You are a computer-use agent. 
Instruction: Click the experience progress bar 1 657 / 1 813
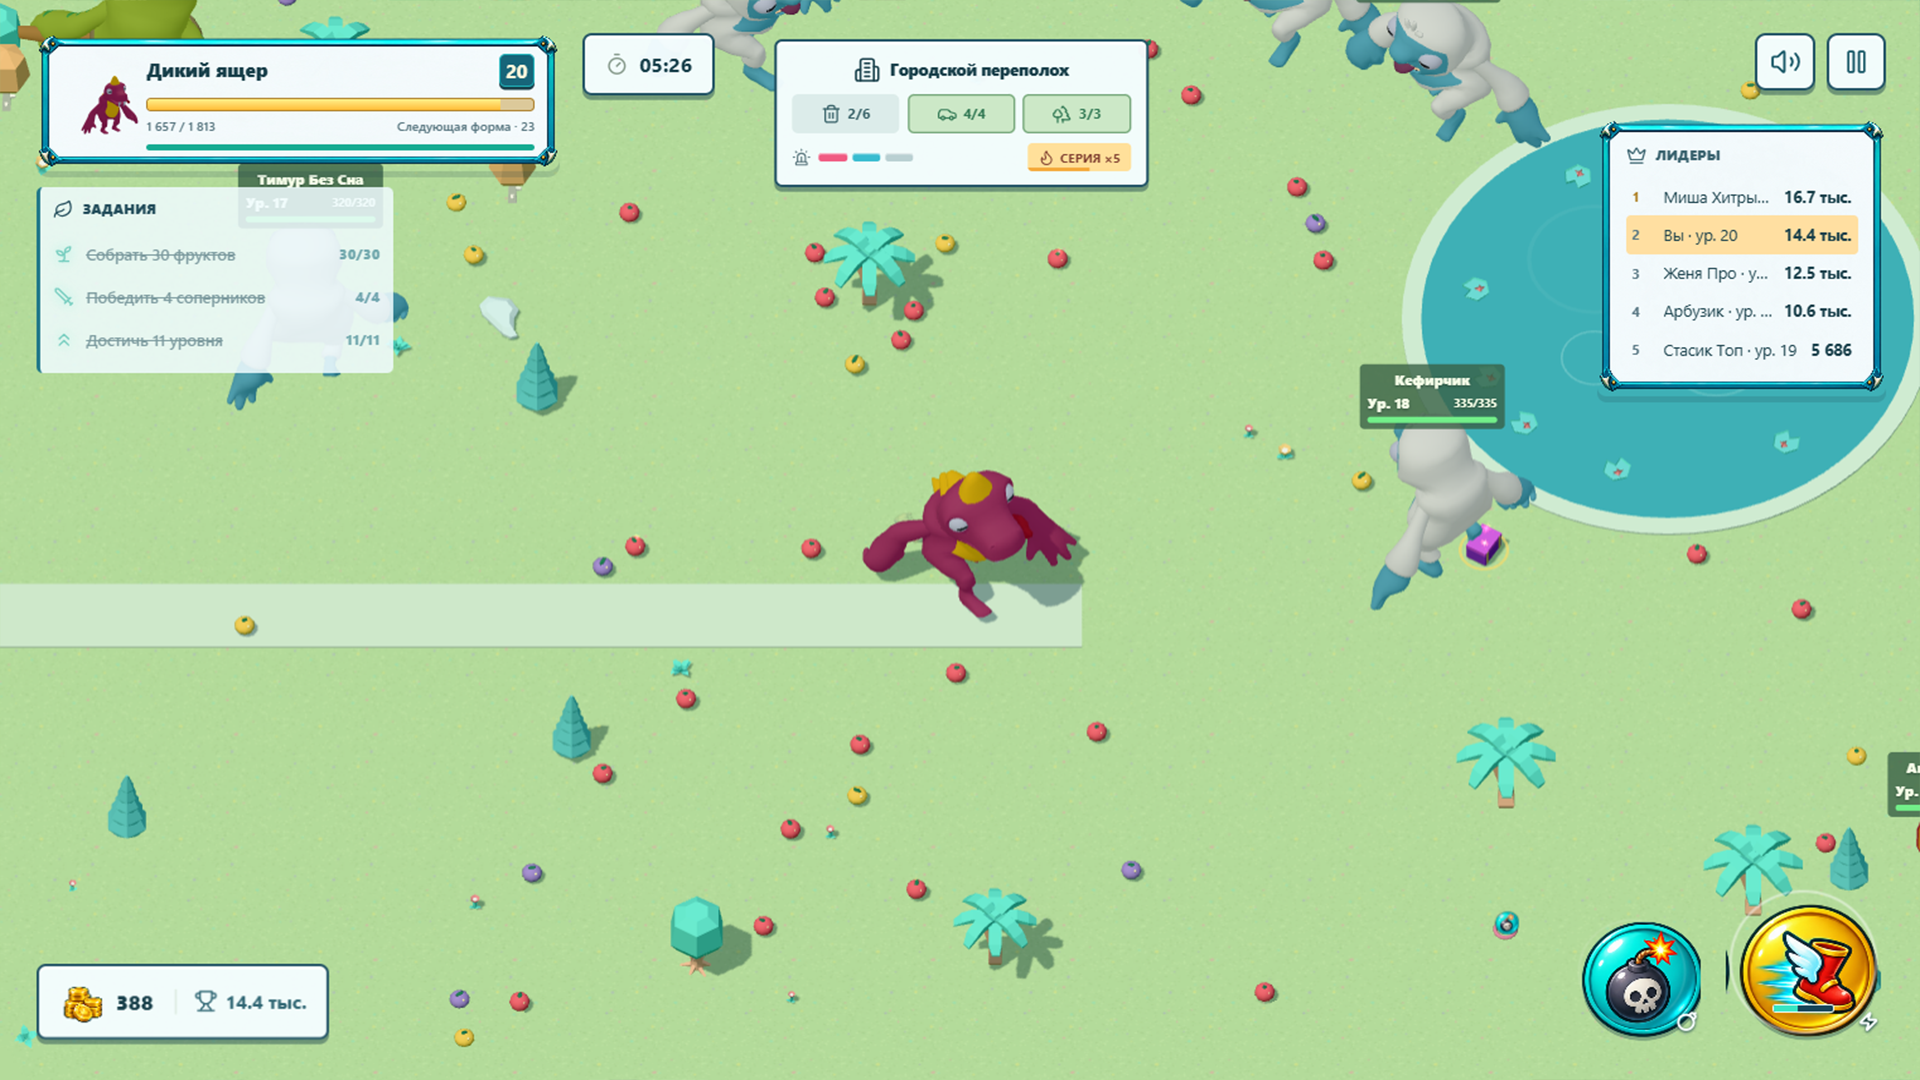coord(340,104)
